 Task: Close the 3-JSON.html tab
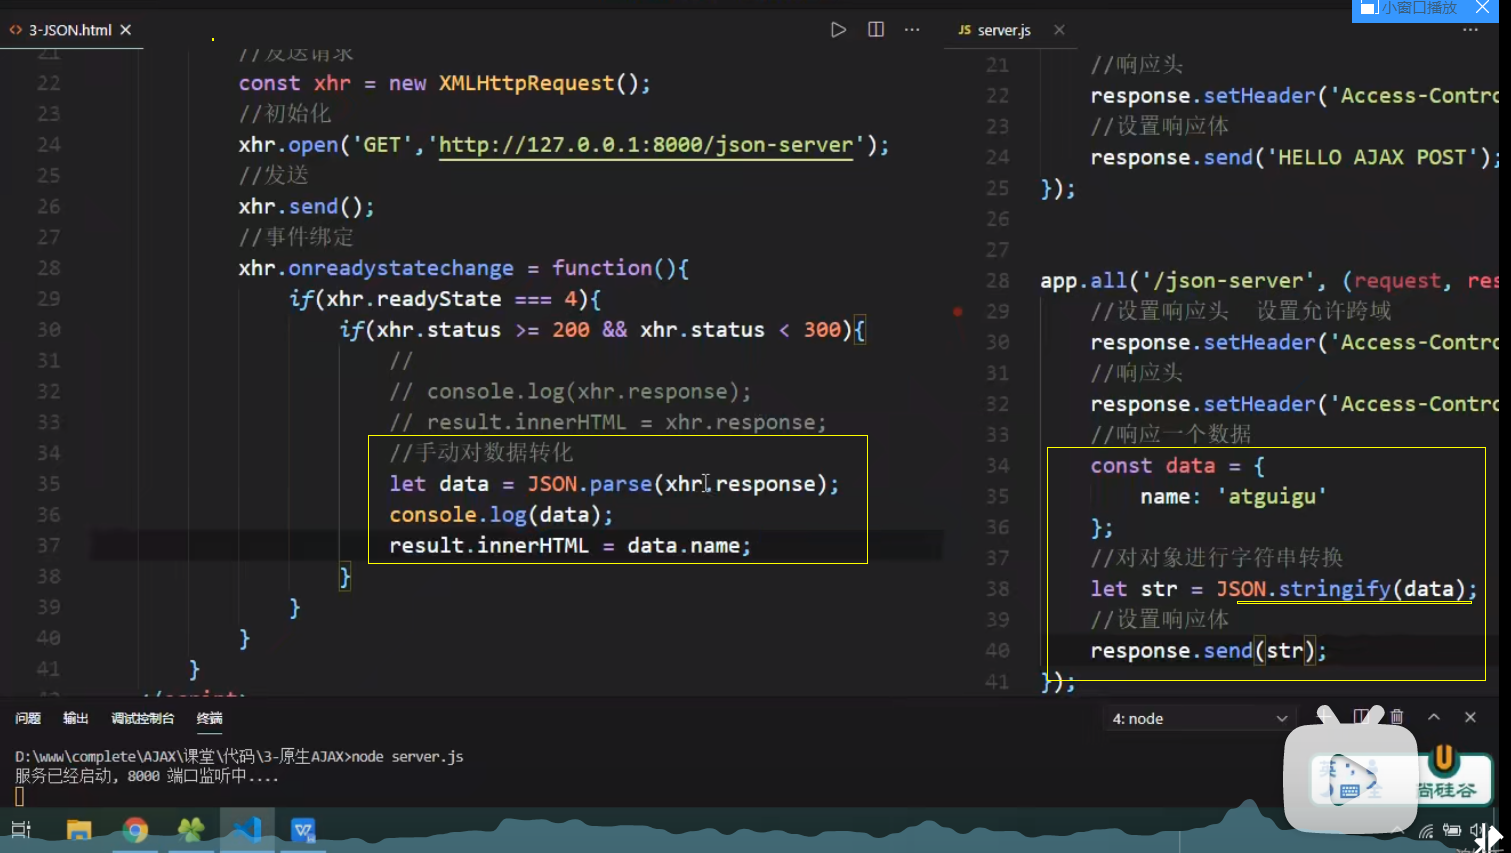click(x=126, y=30)
